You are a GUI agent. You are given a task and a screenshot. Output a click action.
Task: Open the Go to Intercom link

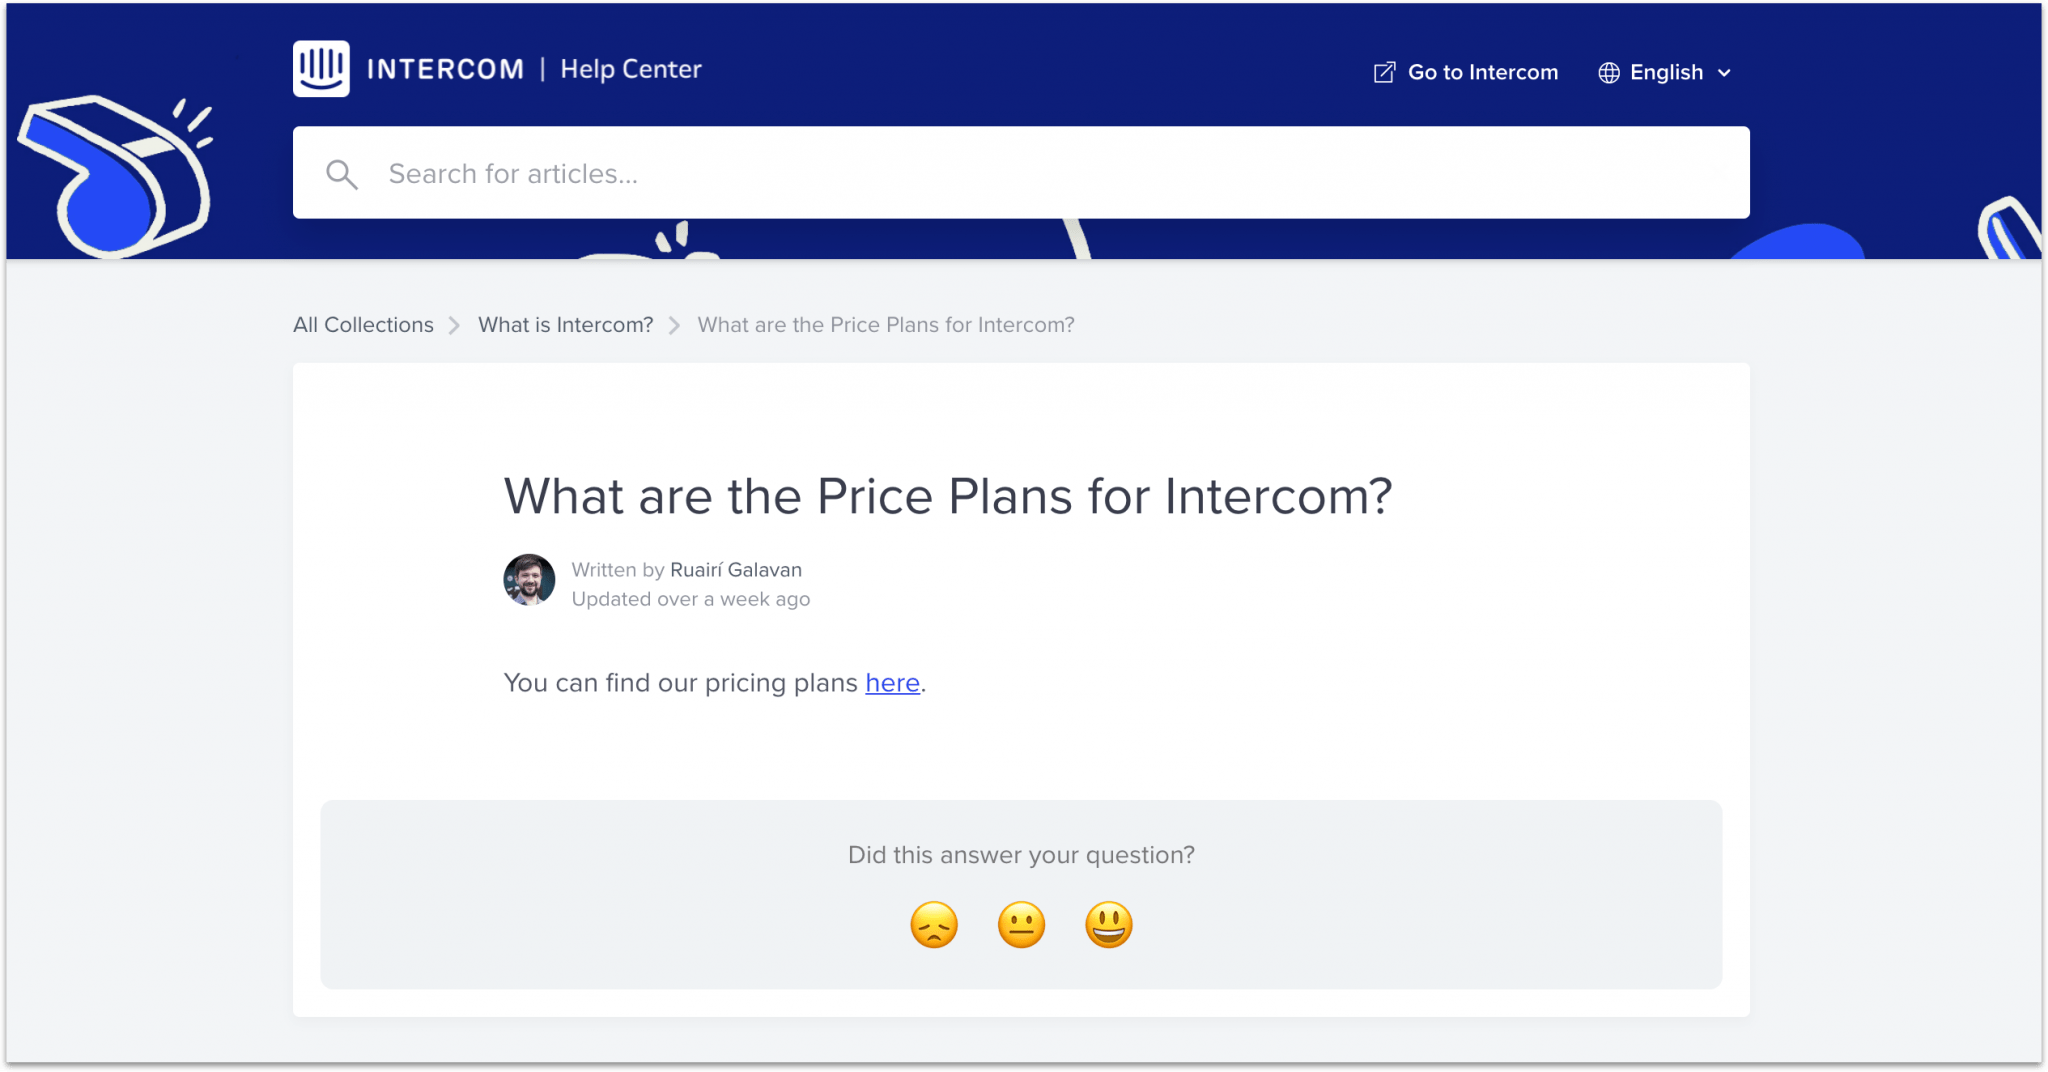coord(1482,72)
